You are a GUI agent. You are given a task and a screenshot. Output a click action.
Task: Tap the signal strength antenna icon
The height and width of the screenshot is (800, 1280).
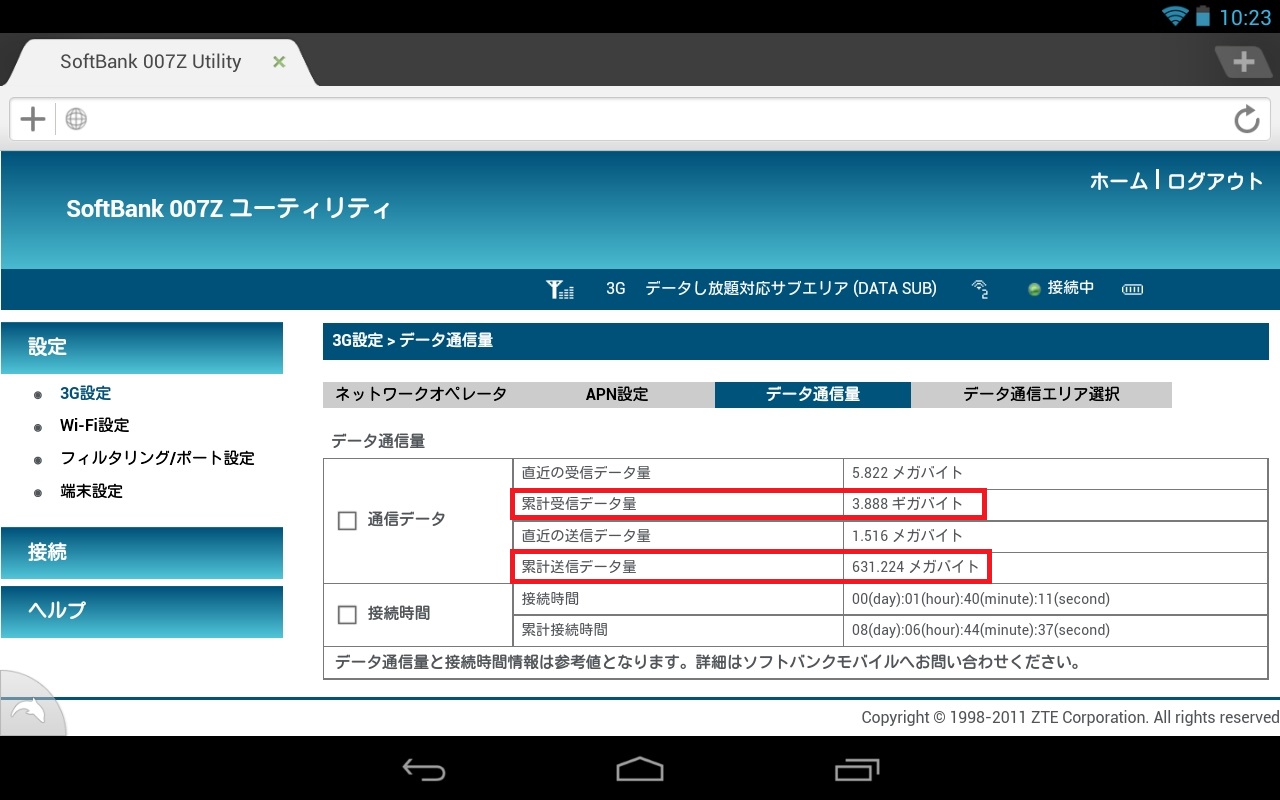click(x=560, y=289)
